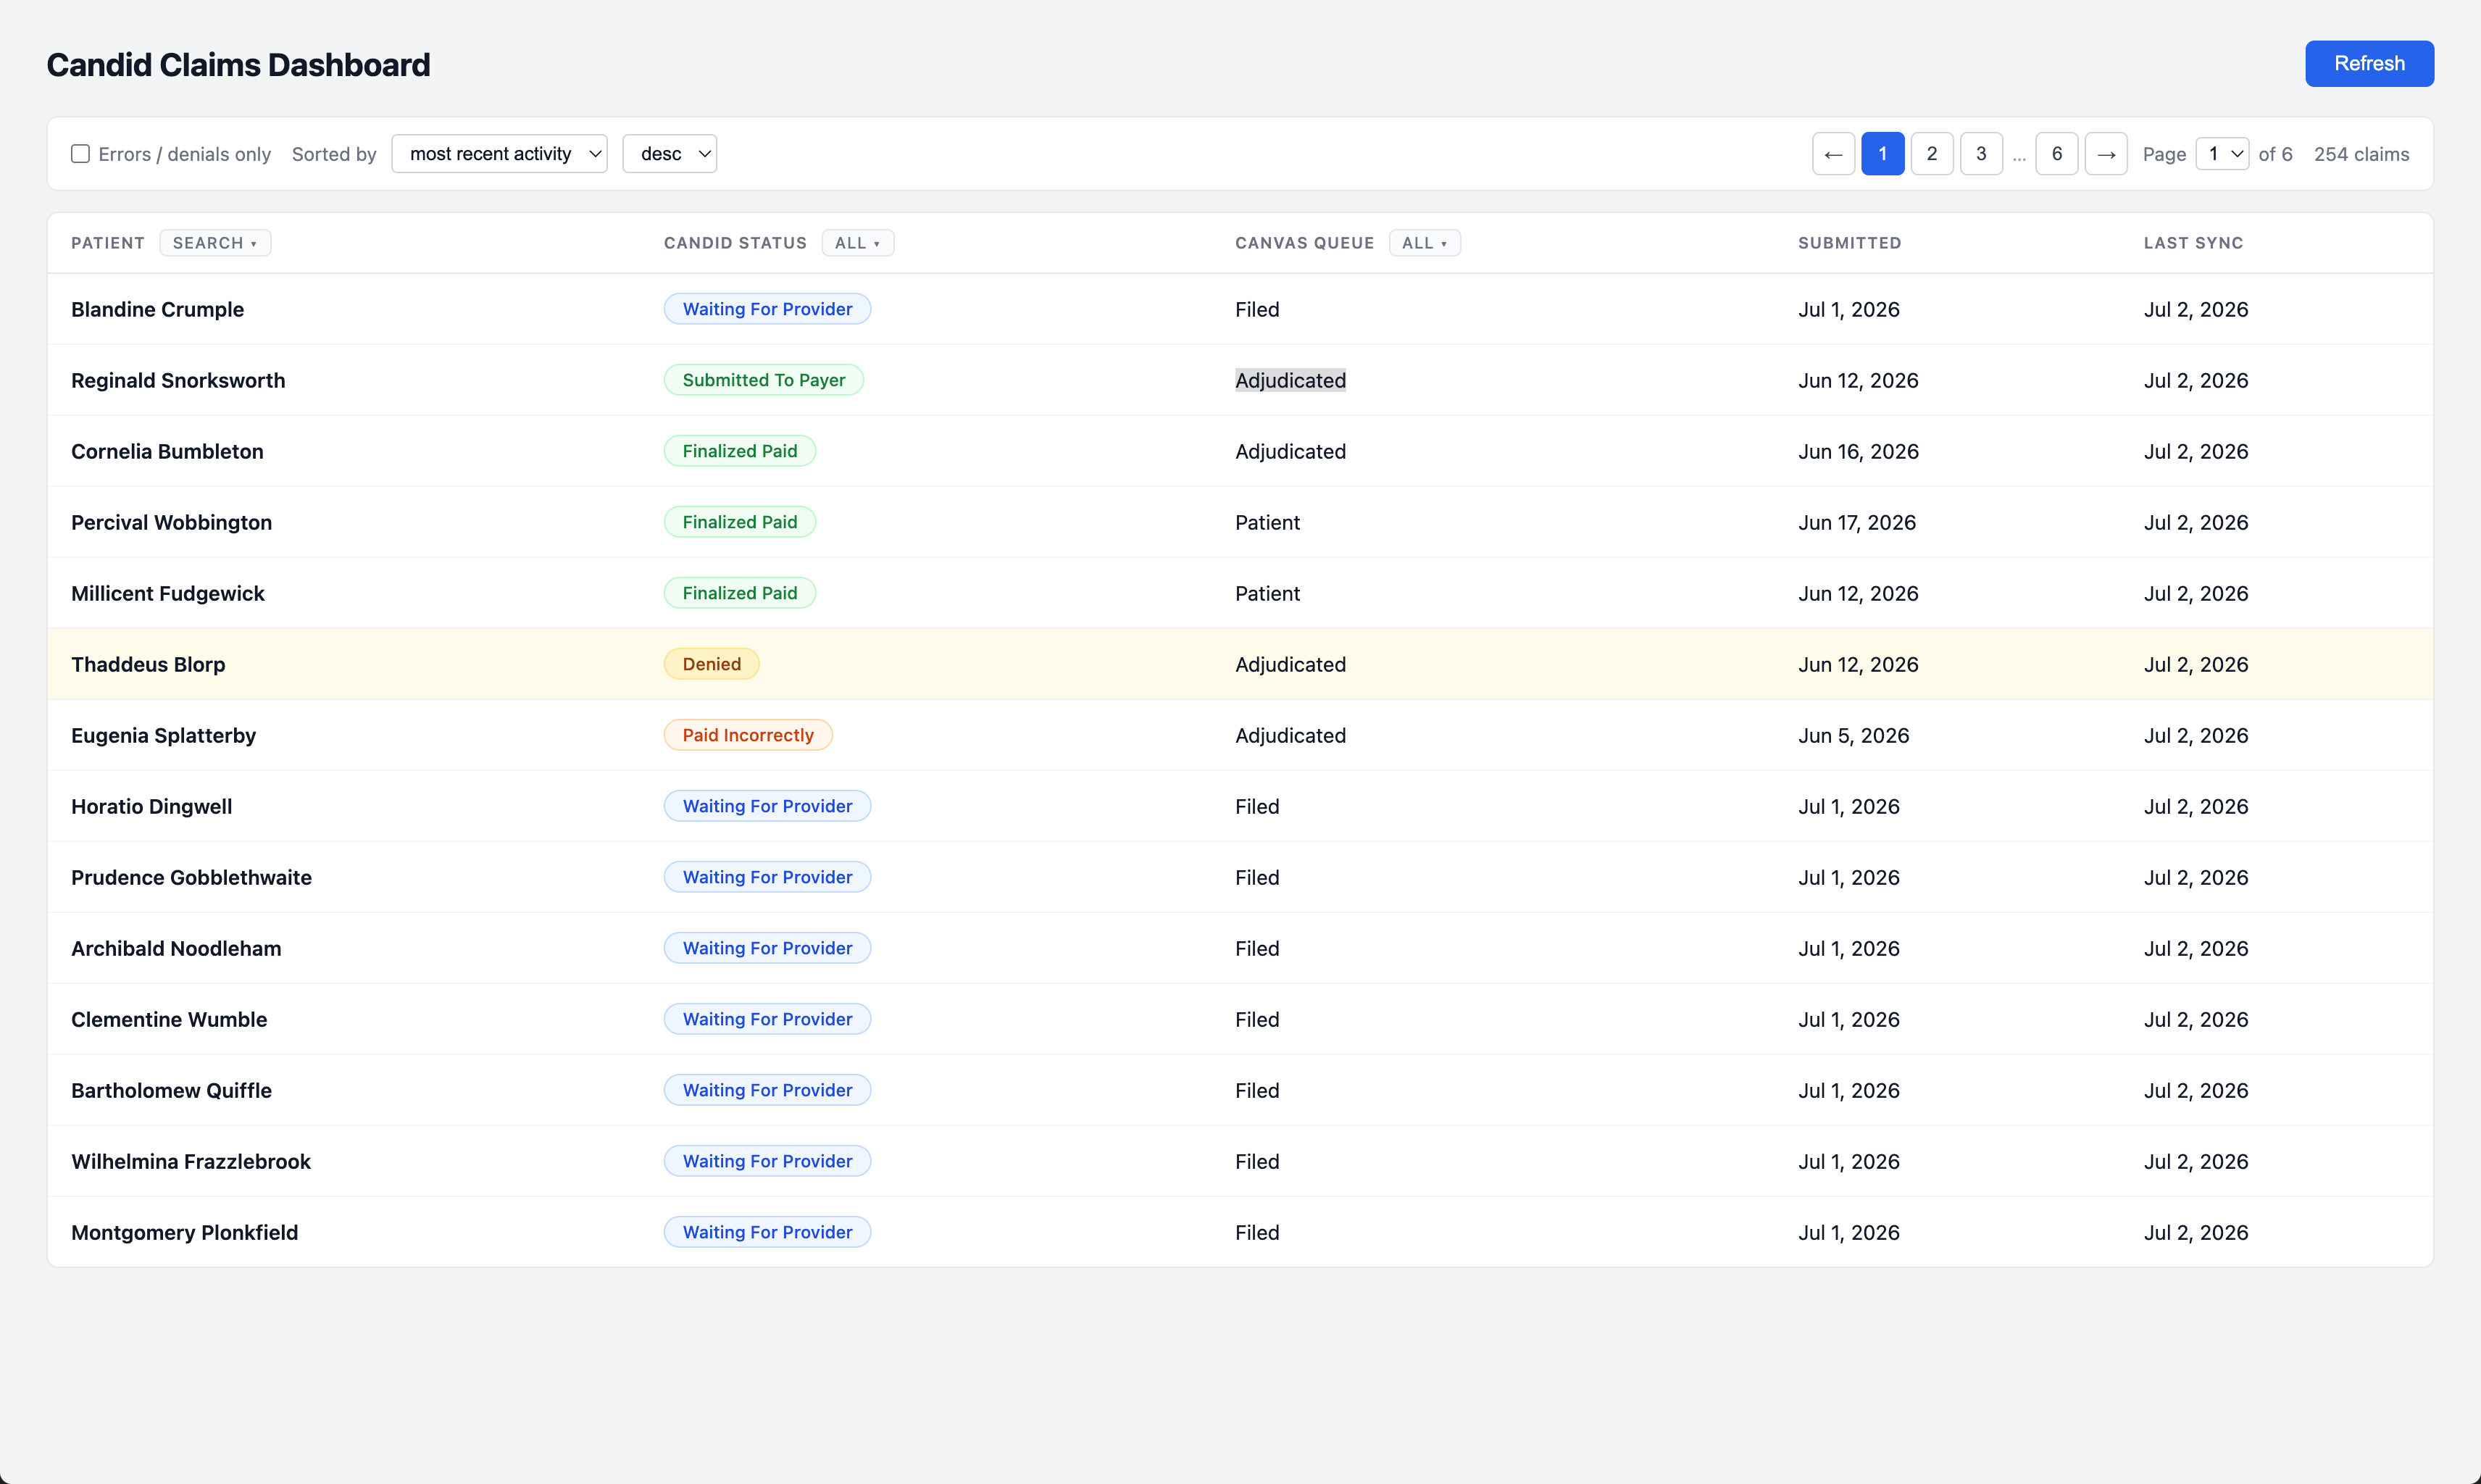
Task: Click the Submitted To Payer status badge
Action: 763,380
